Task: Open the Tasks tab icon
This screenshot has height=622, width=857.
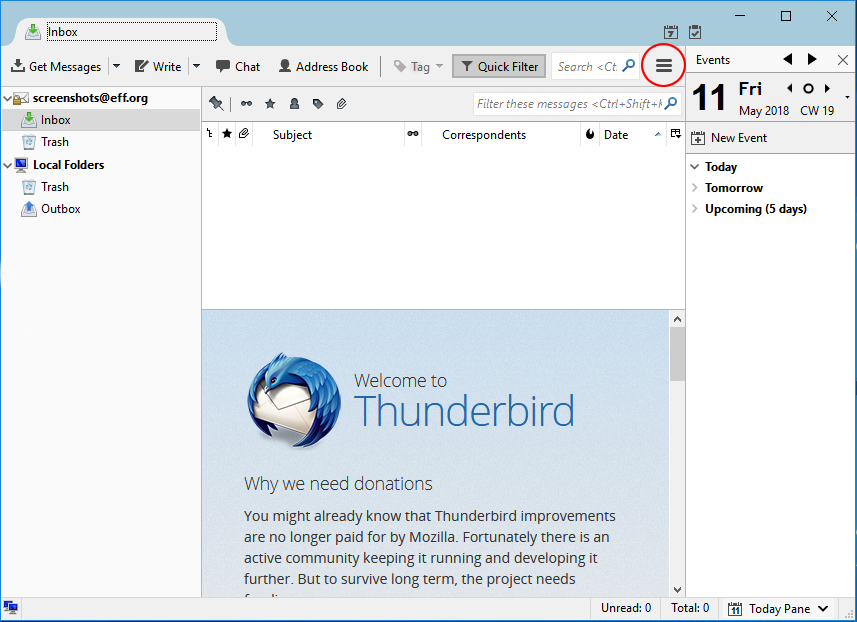Action: (695, 32)
